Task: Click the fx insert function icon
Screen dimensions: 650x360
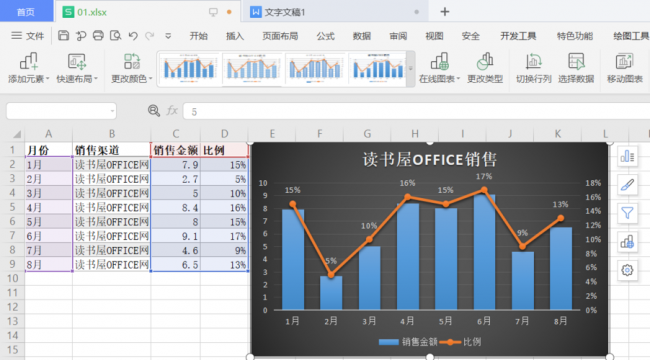Action: pos(172,110)
